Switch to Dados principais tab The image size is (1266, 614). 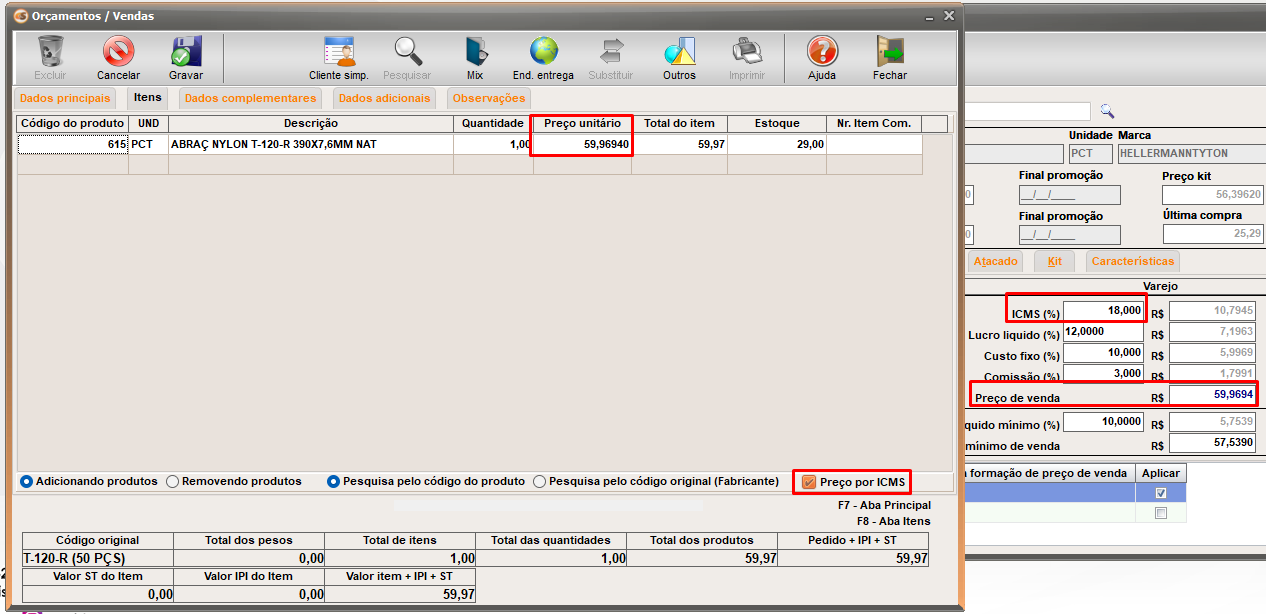[65, 98]
